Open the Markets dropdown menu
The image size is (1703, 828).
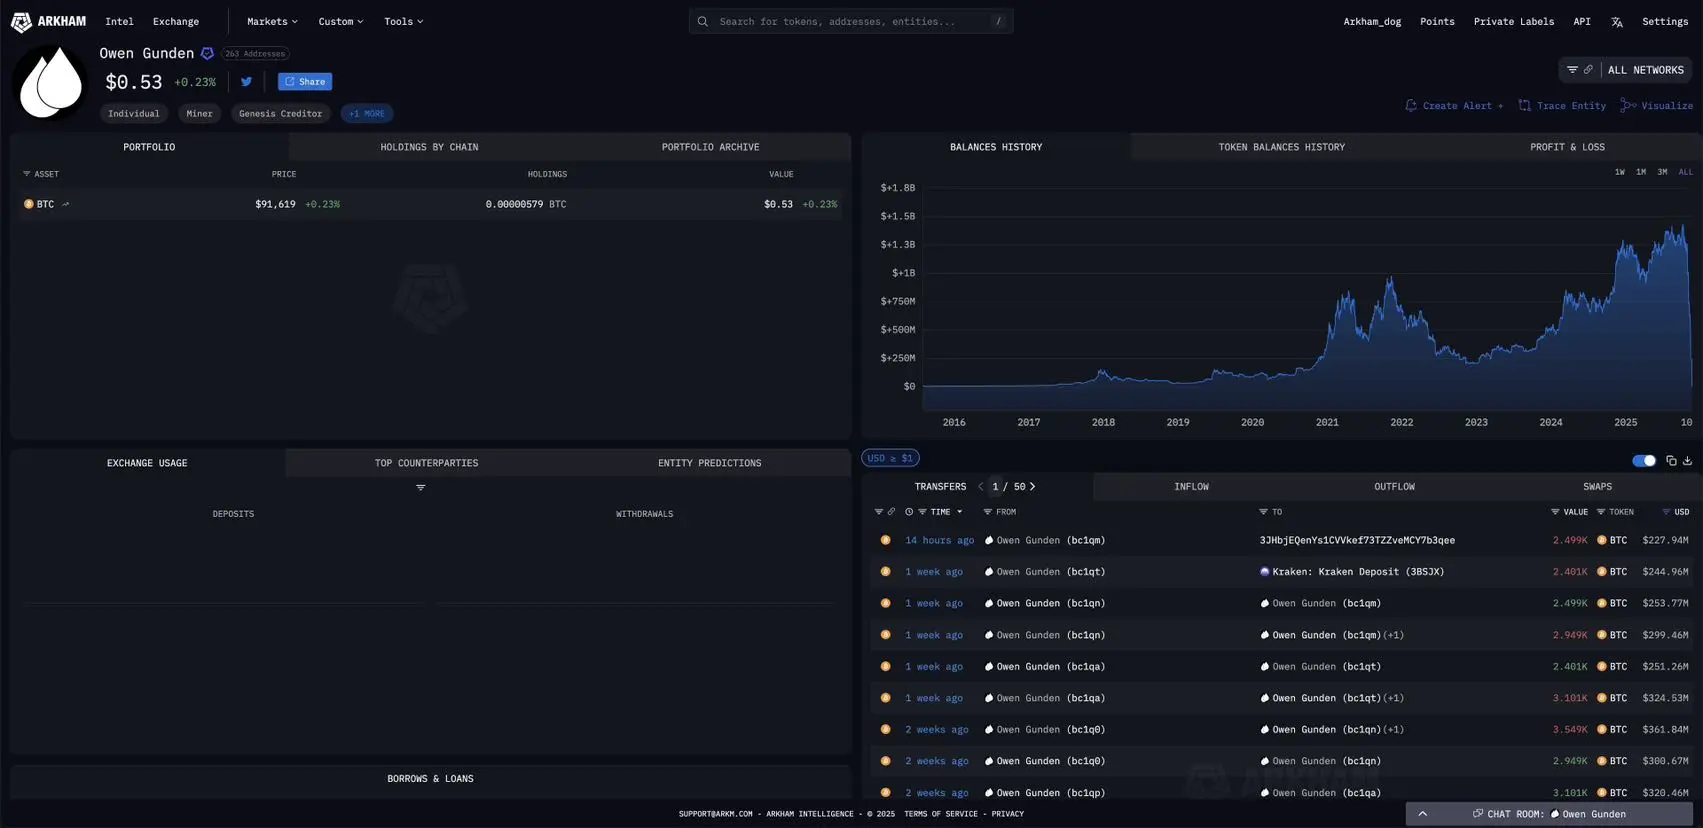click(272, 21)
